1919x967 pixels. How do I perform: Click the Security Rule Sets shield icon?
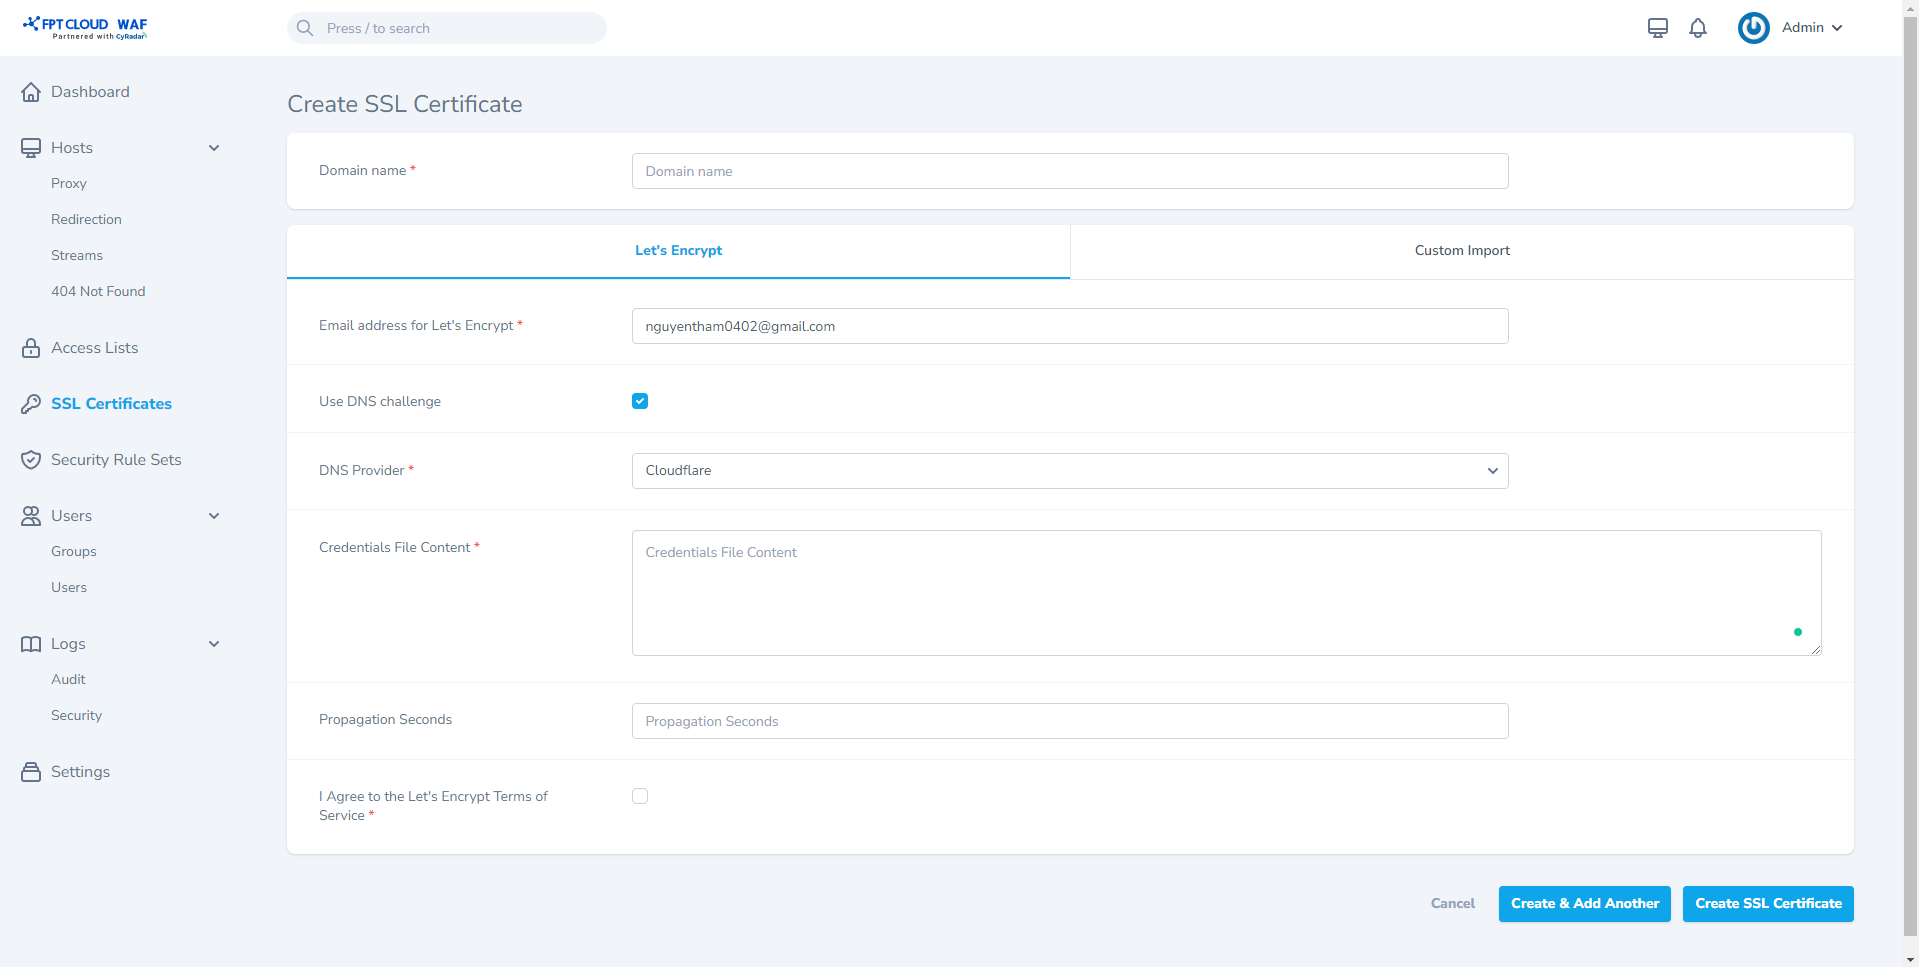click(x=31, y=460)
